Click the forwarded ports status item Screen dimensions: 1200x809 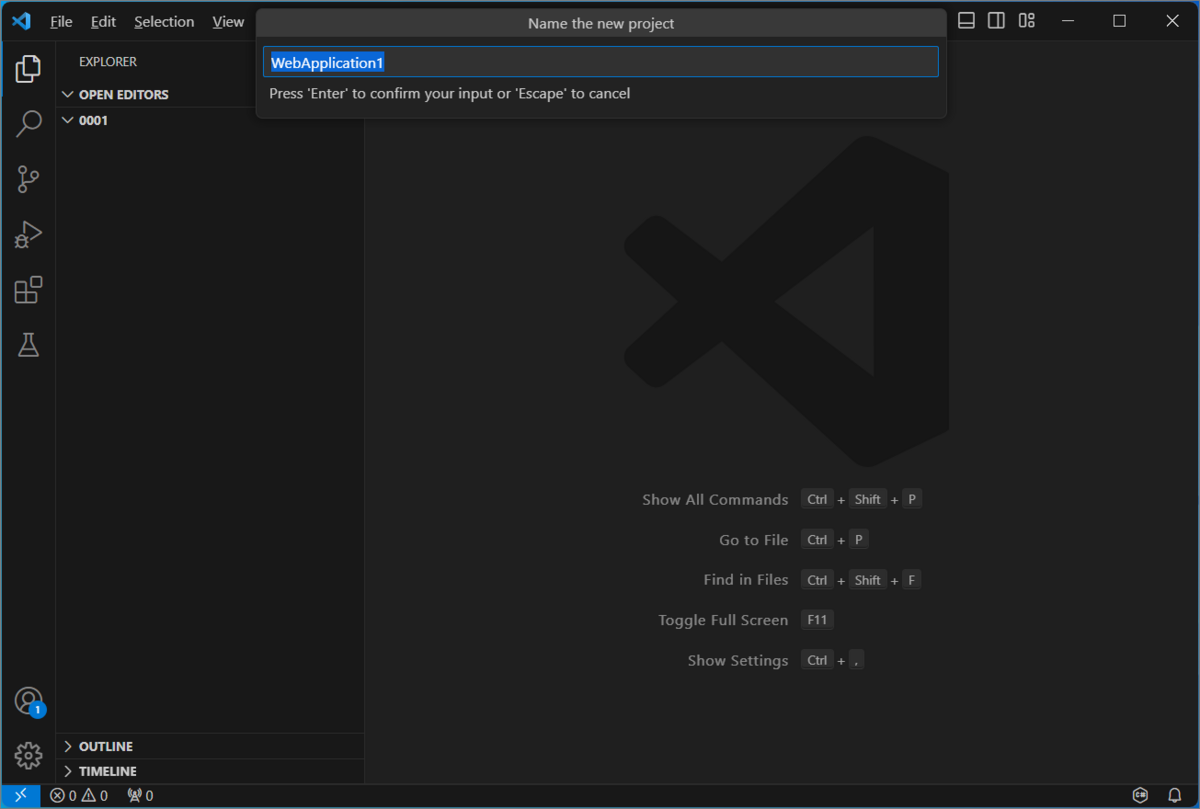140,796
